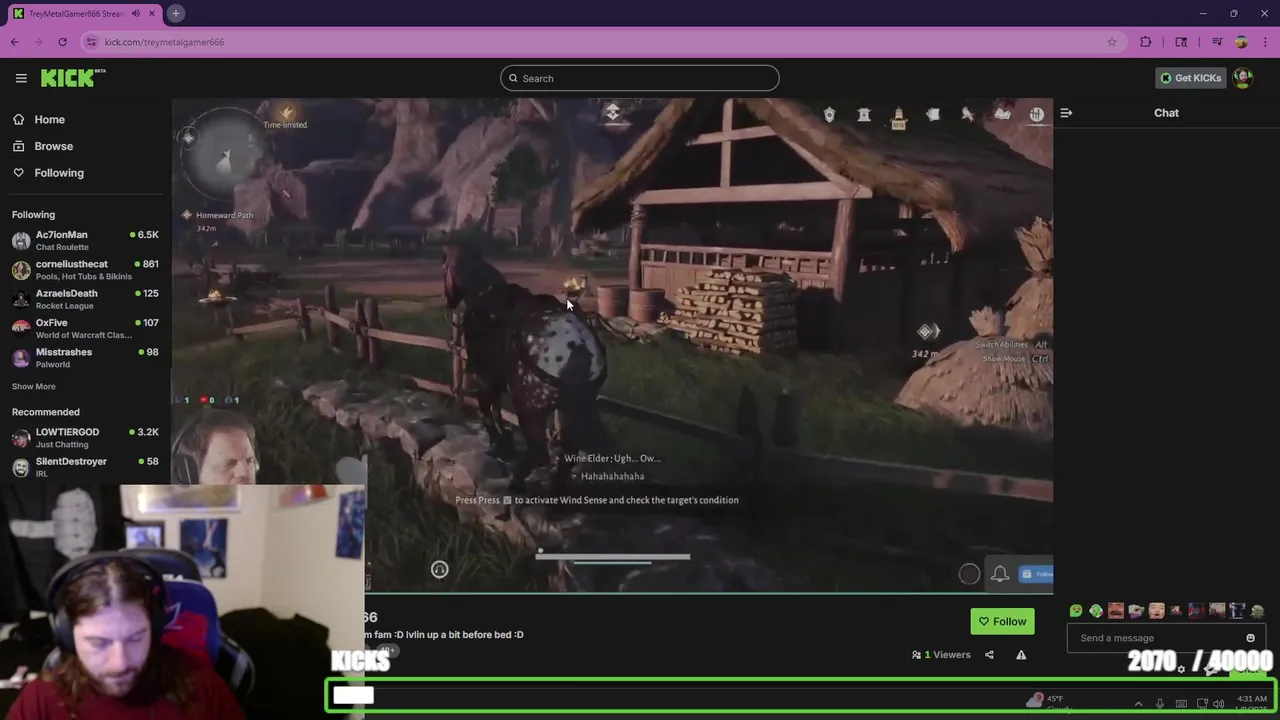Click the viewers count
The height and width of the screenshot is (720, 1280).
click(x=941, y=655)
